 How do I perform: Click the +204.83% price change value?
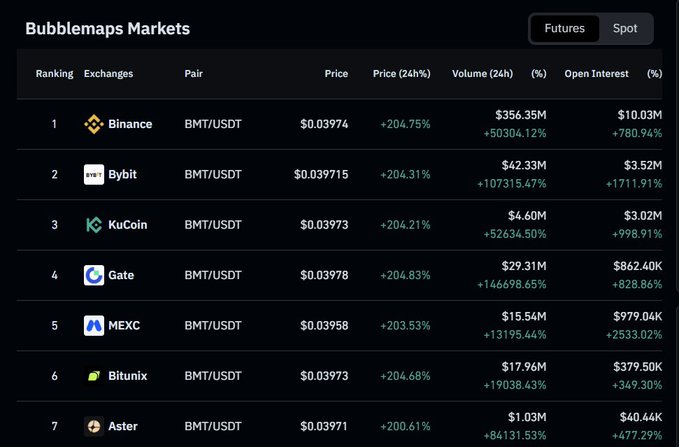click(405, 275)
